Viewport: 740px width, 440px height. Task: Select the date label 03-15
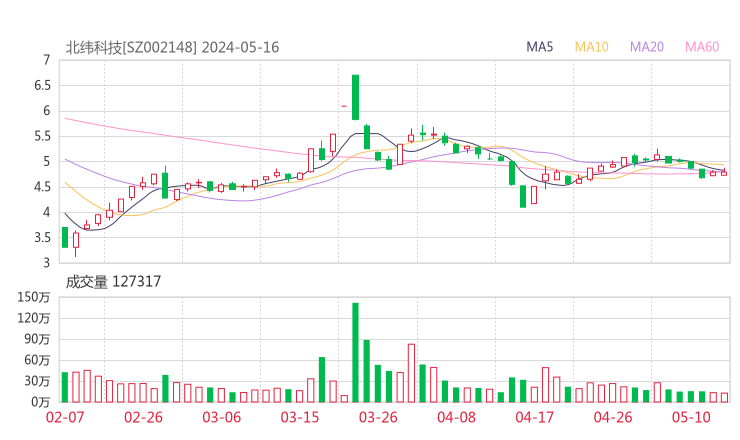point(300,417)
